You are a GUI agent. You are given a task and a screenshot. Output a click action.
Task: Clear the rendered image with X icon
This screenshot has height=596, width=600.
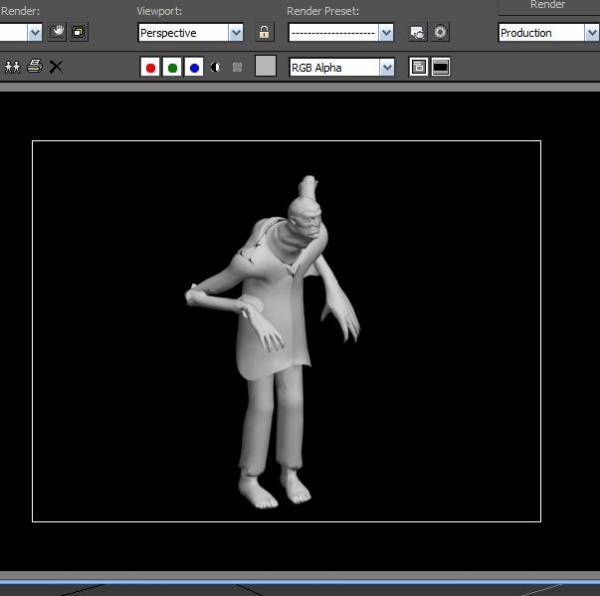[56, 67]
